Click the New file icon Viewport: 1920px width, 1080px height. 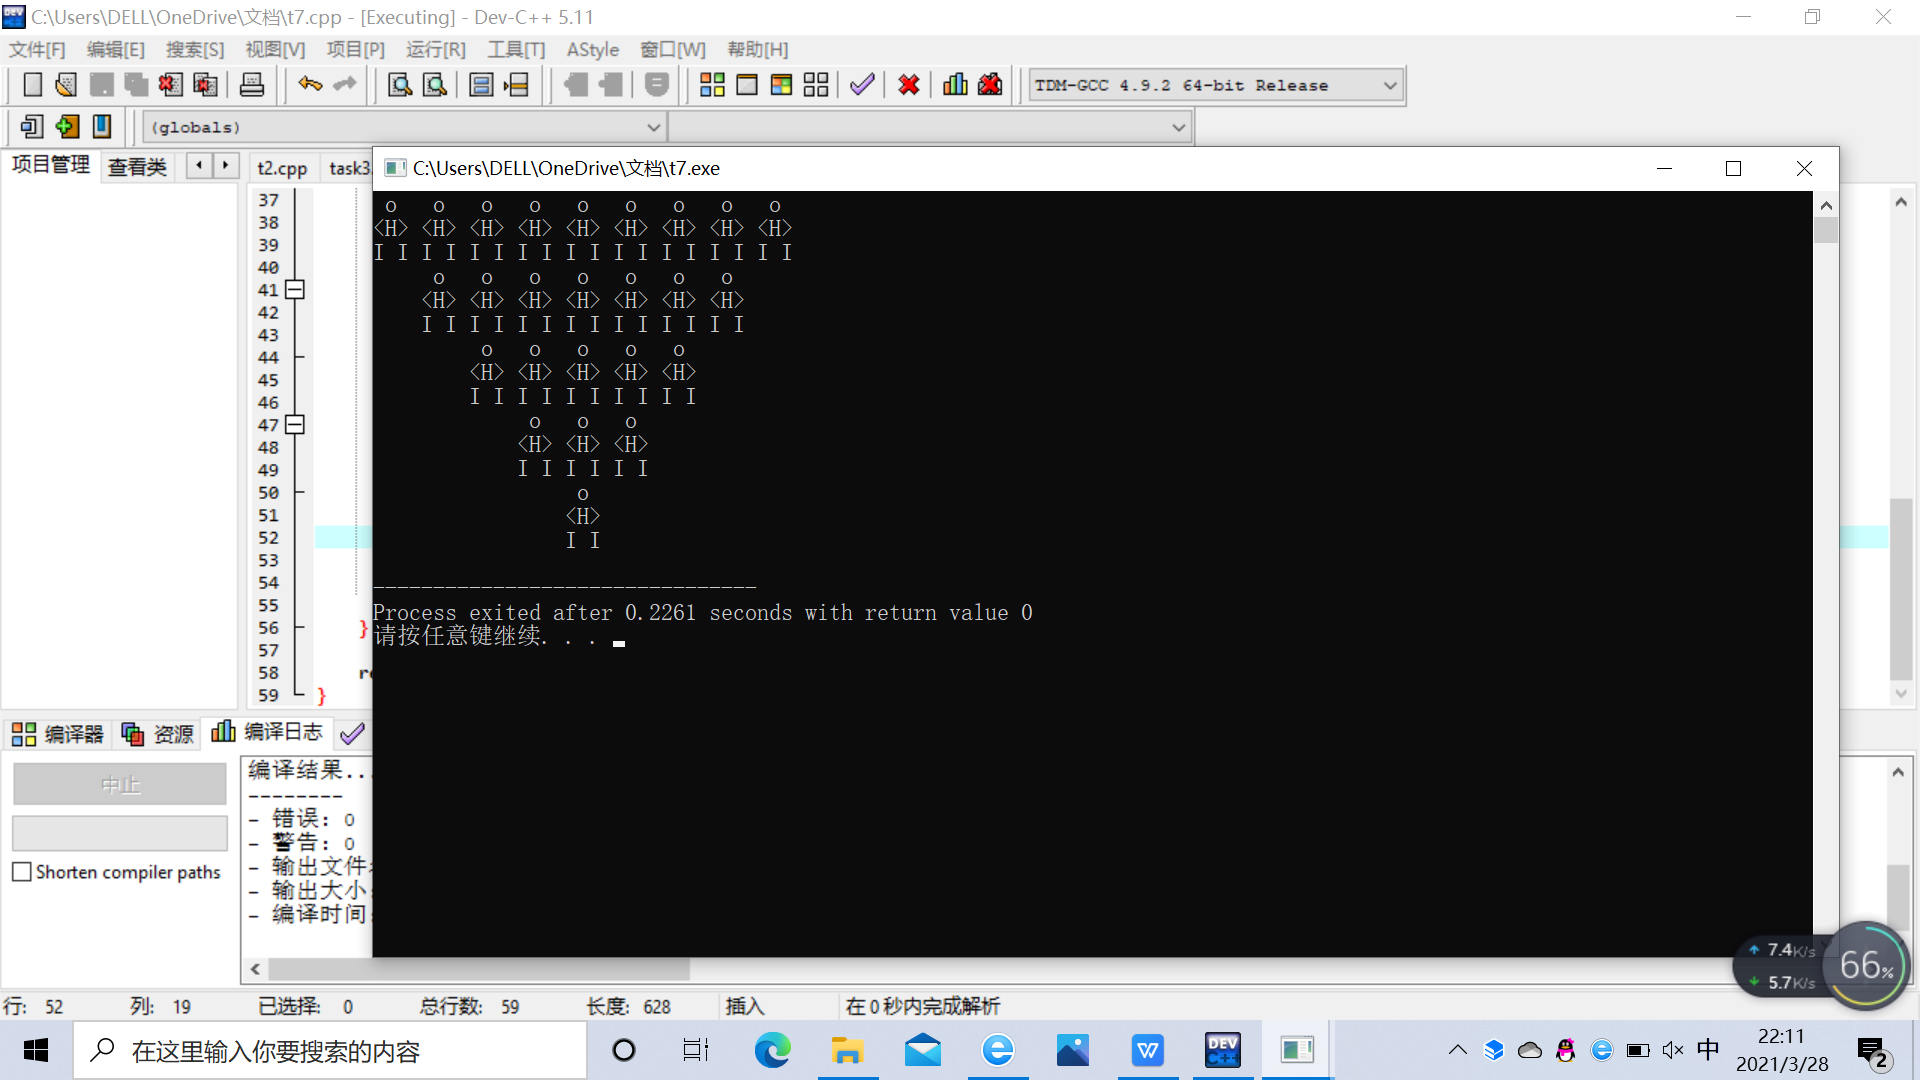coord(32,85)
